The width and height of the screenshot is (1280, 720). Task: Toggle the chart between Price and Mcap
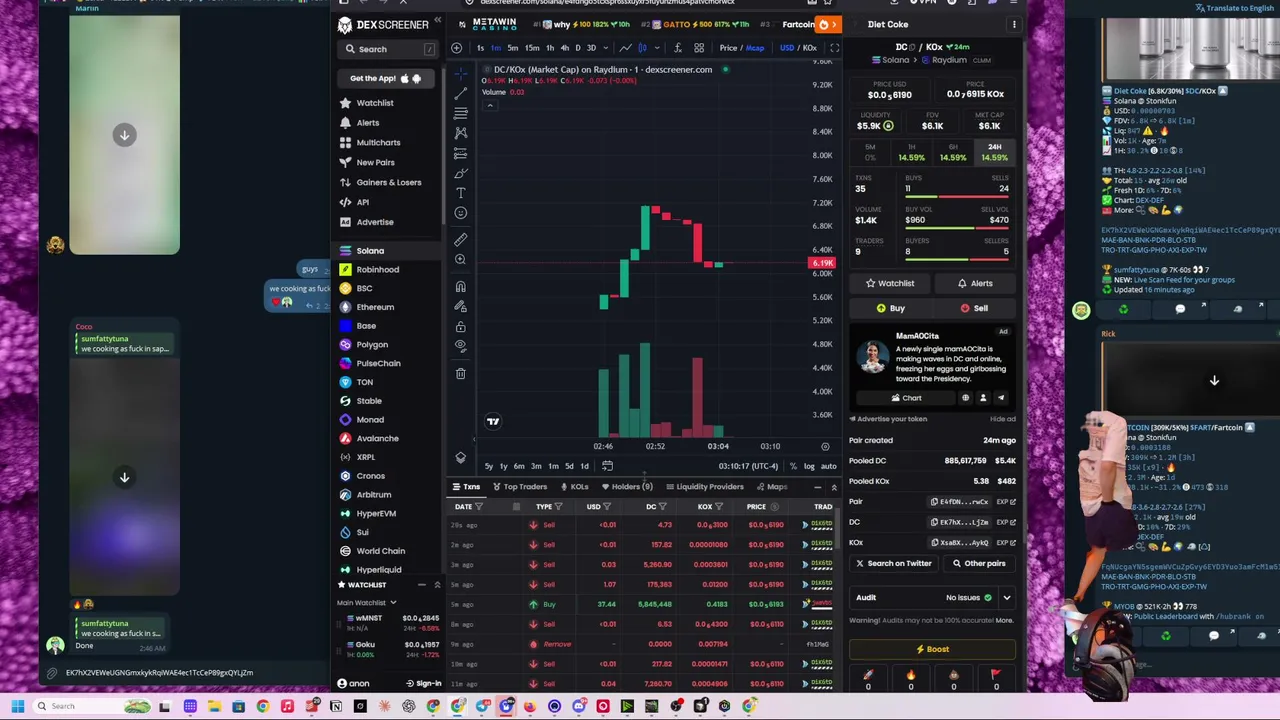tap(741, 48)
